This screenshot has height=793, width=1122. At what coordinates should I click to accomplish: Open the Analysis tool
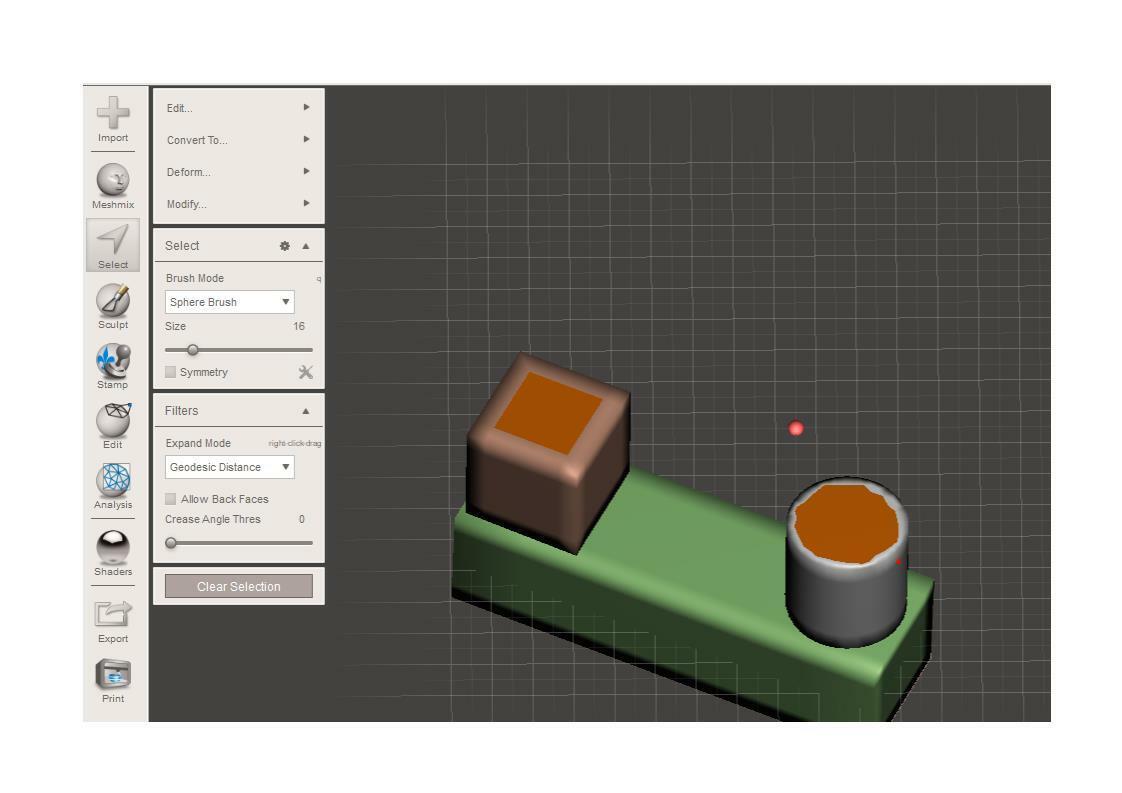(x=113, y=480)
